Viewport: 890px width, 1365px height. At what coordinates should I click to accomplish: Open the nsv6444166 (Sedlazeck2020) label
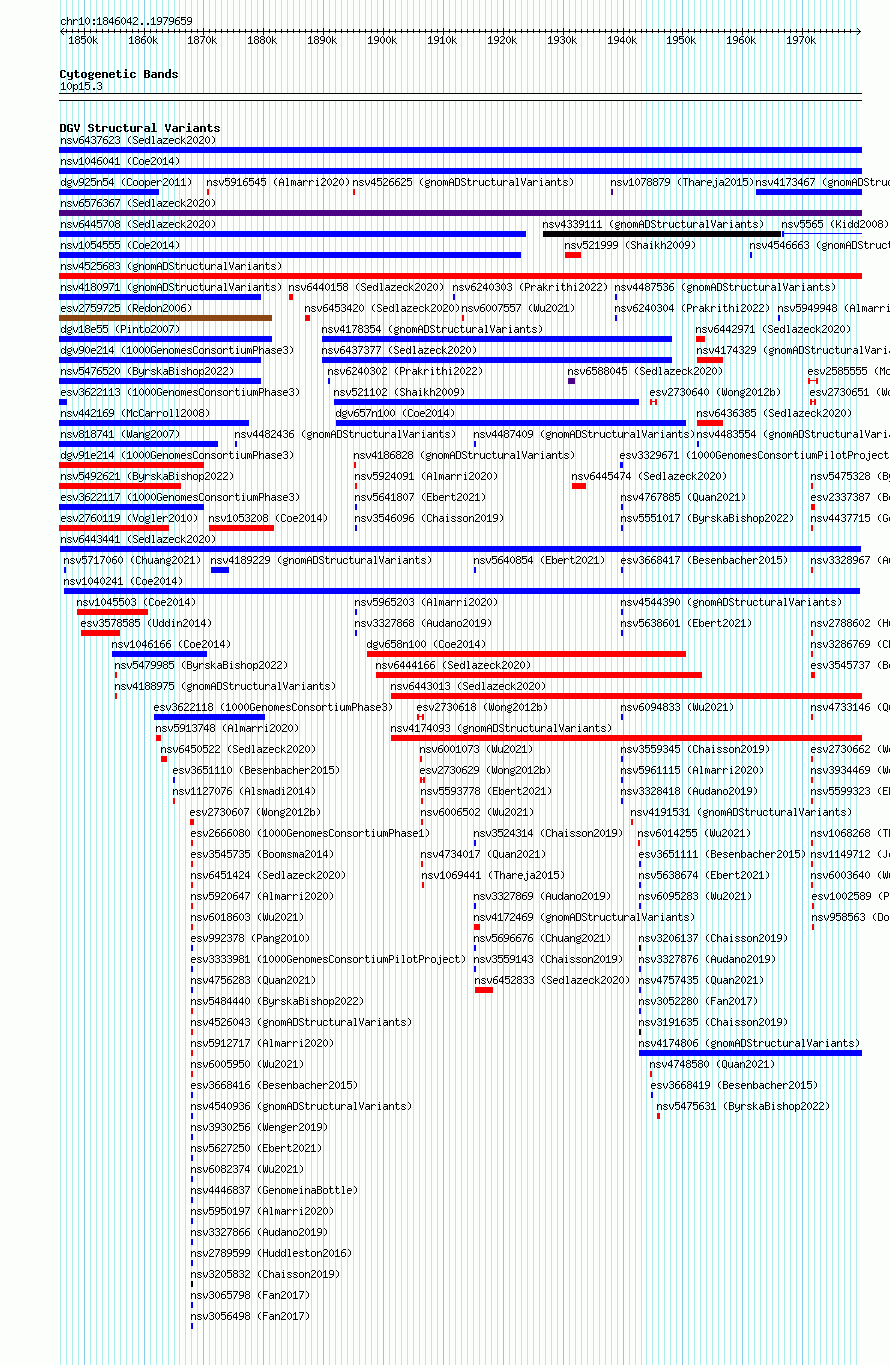[x=453, y=665]
